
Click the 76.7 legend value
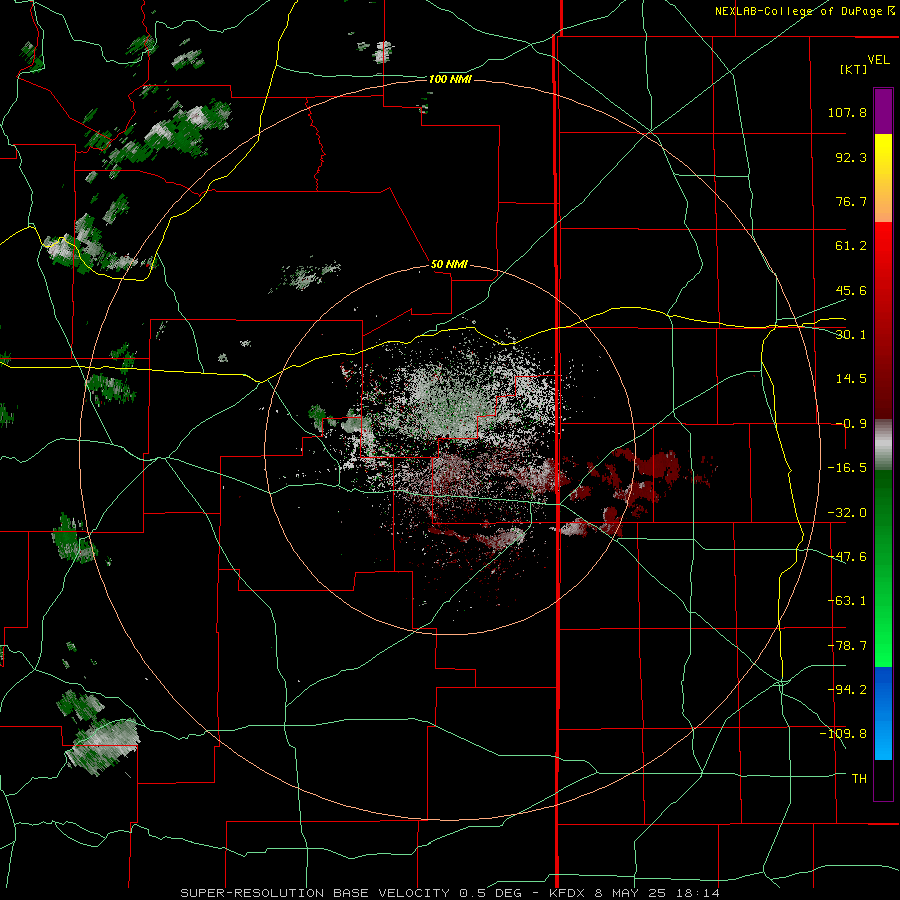tap(851, 201)
